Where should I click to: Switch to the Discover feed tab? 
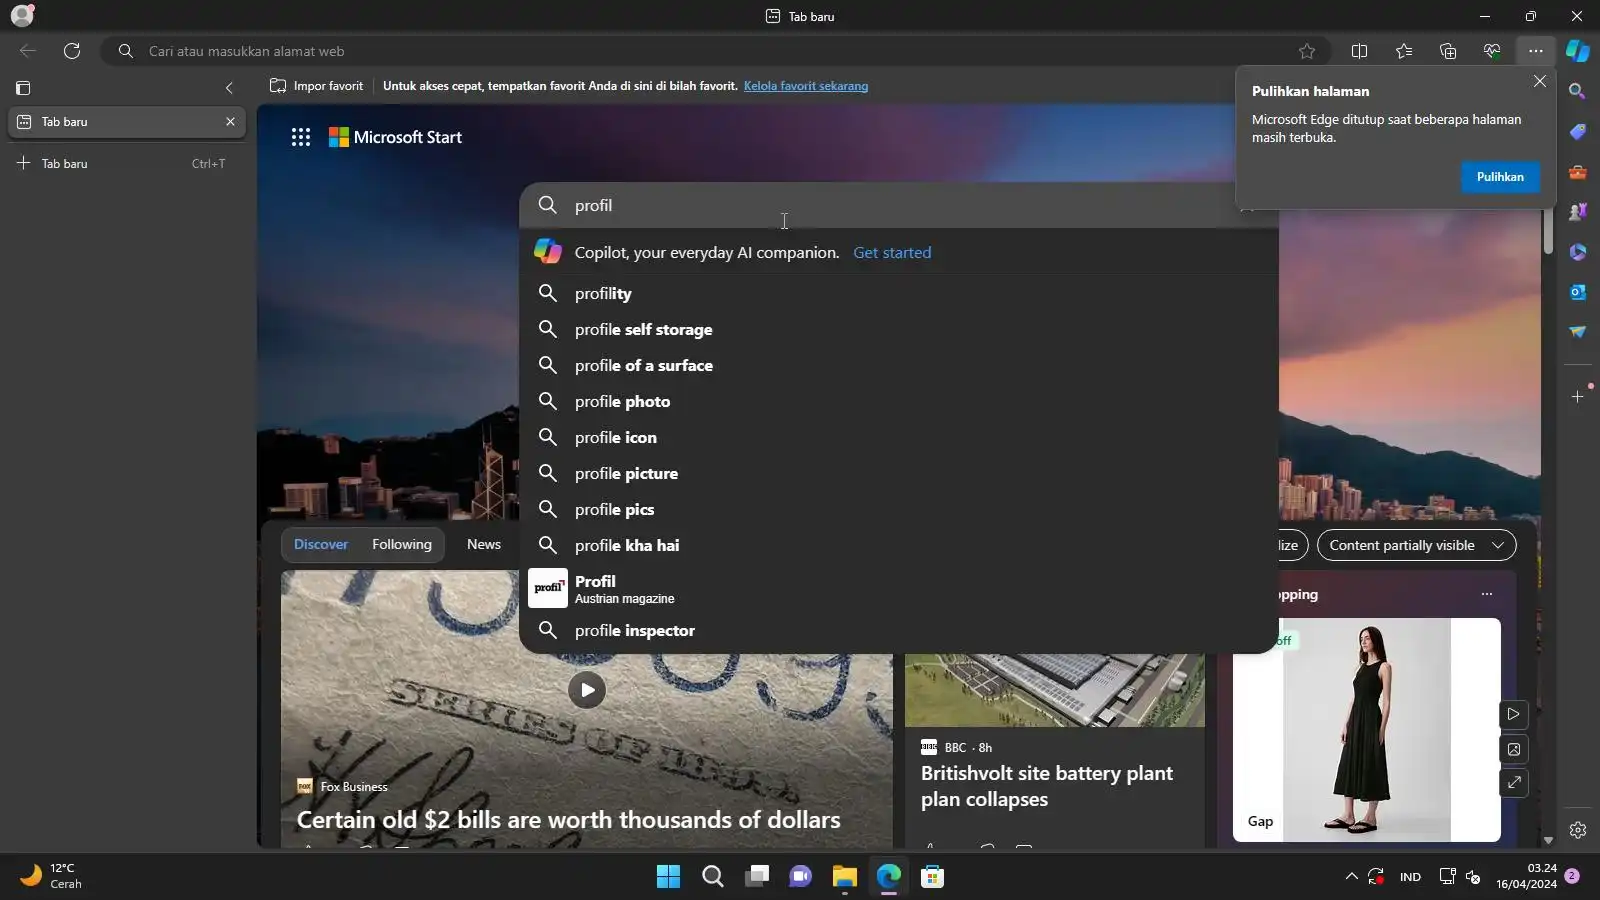click(321, 545)
